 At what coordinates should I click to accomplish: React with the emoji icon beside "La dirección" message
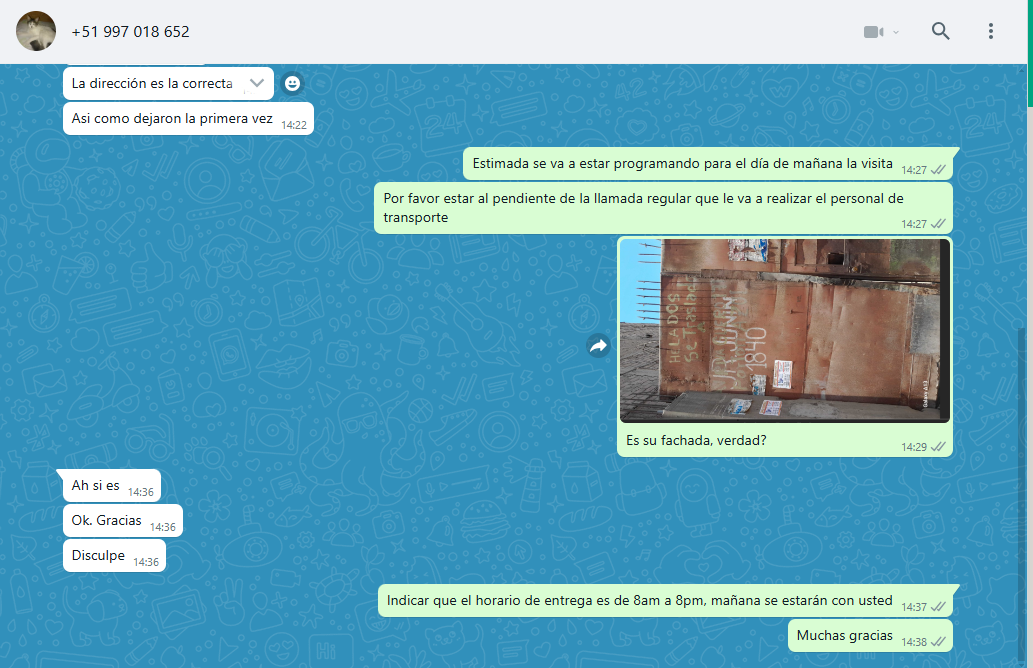click(x=292, y=83)
